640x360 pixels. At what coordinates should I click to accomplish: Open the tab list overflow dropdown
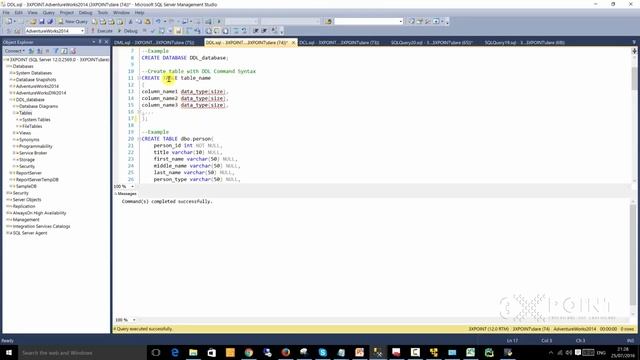click(634, 42)
